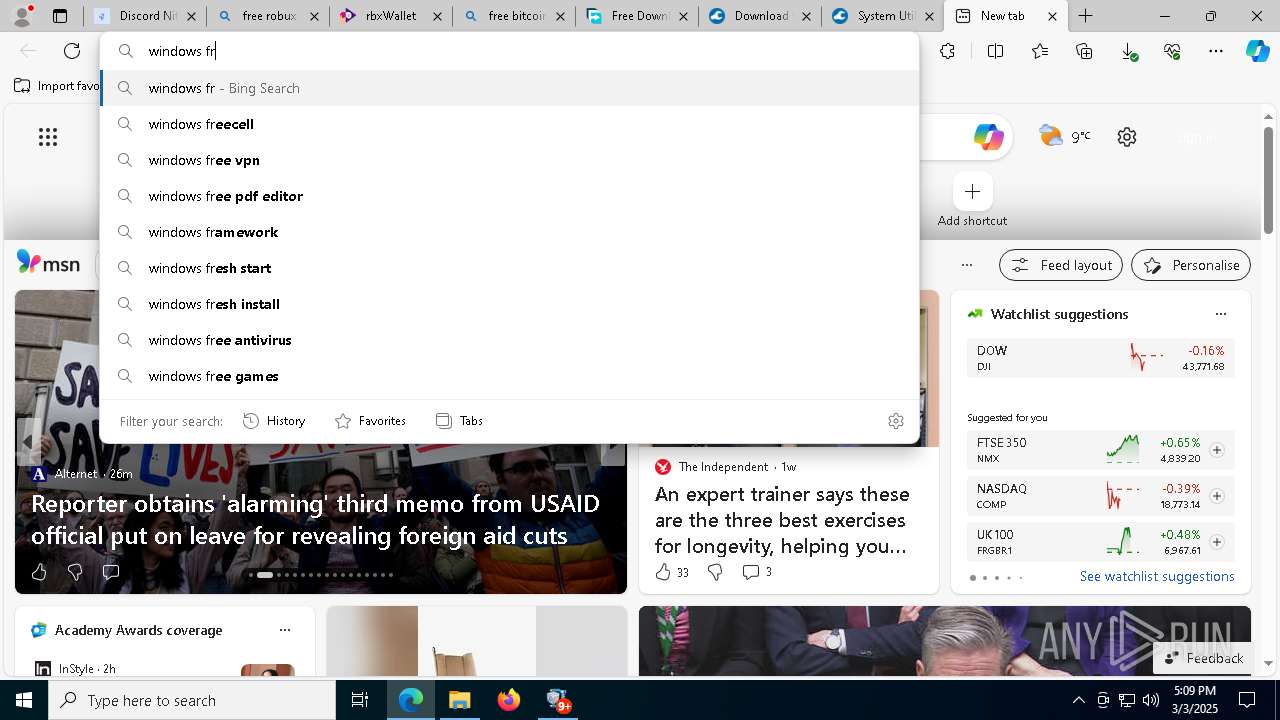Select suggestion windows free games
This screenshot has width=1280, height=720.
coord(510,376)
